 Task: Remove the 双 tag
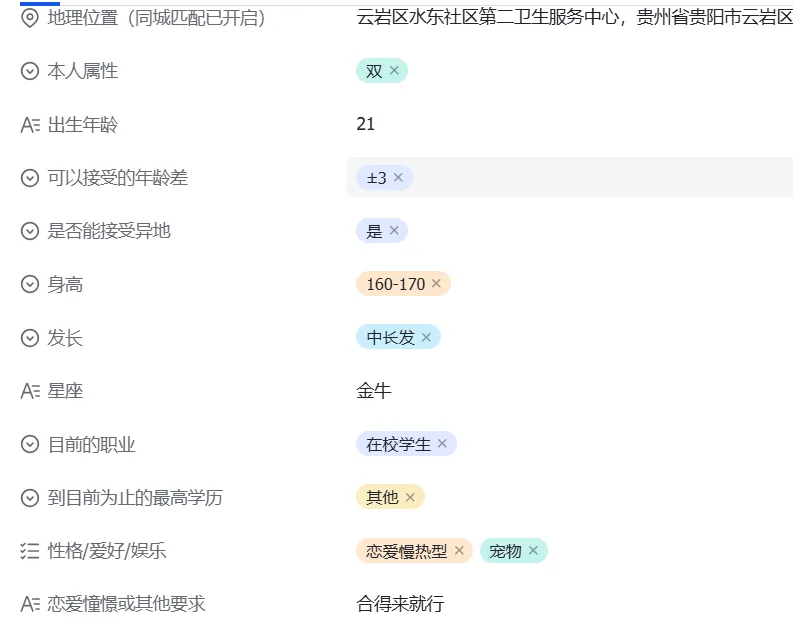point(394,71)
